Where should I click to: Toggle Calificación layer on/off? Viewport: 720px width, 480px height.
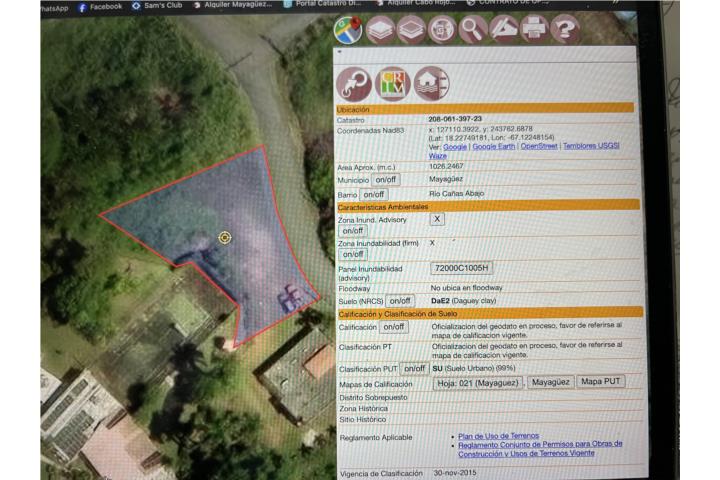click(394, 327)
